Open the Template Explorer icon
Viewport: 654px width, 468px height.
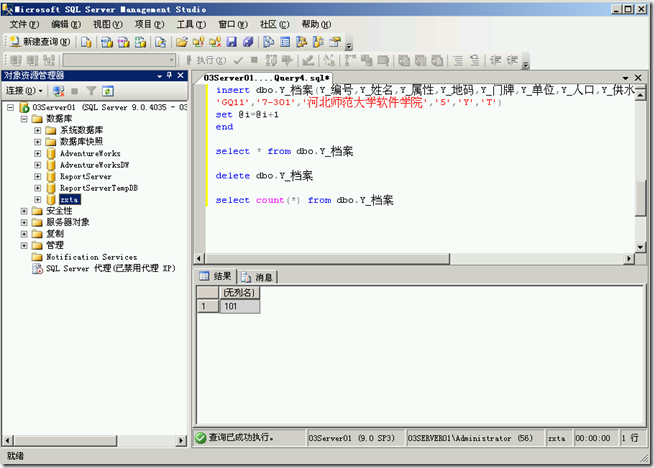tap(318, 42)
